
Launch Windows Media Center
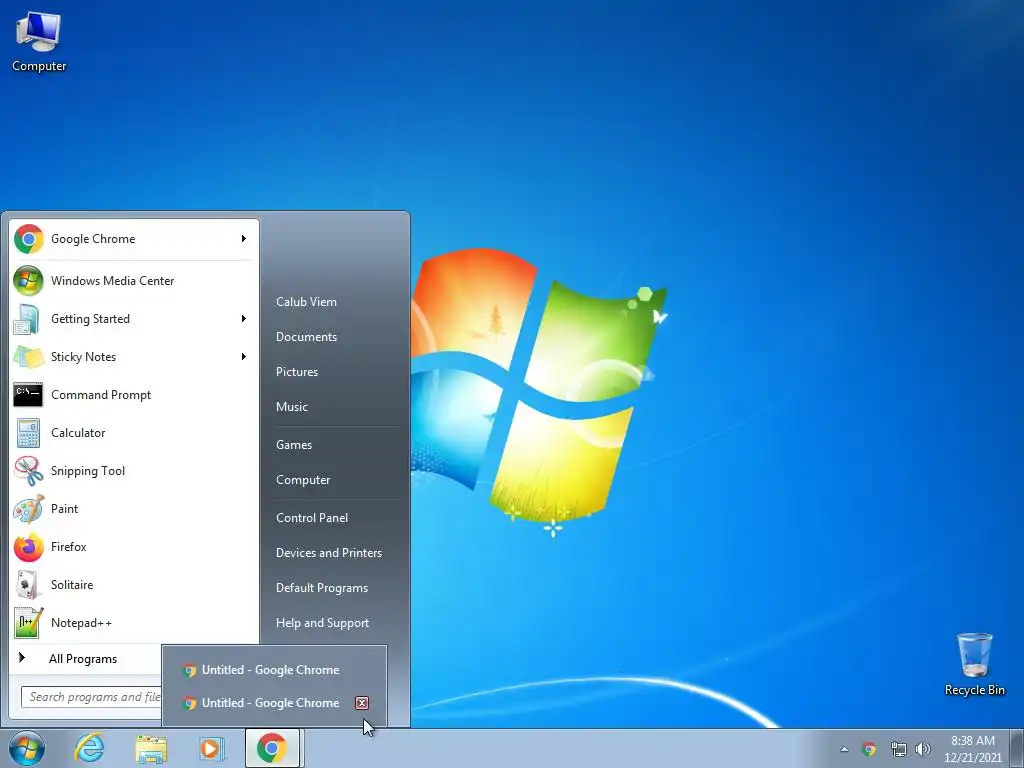point(133,281)
